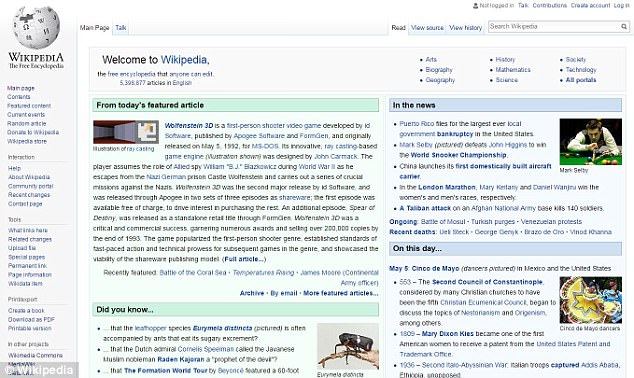Open the Help link in sidebar
The height and width of the screenshot is (378, 634).
[14, 168]
